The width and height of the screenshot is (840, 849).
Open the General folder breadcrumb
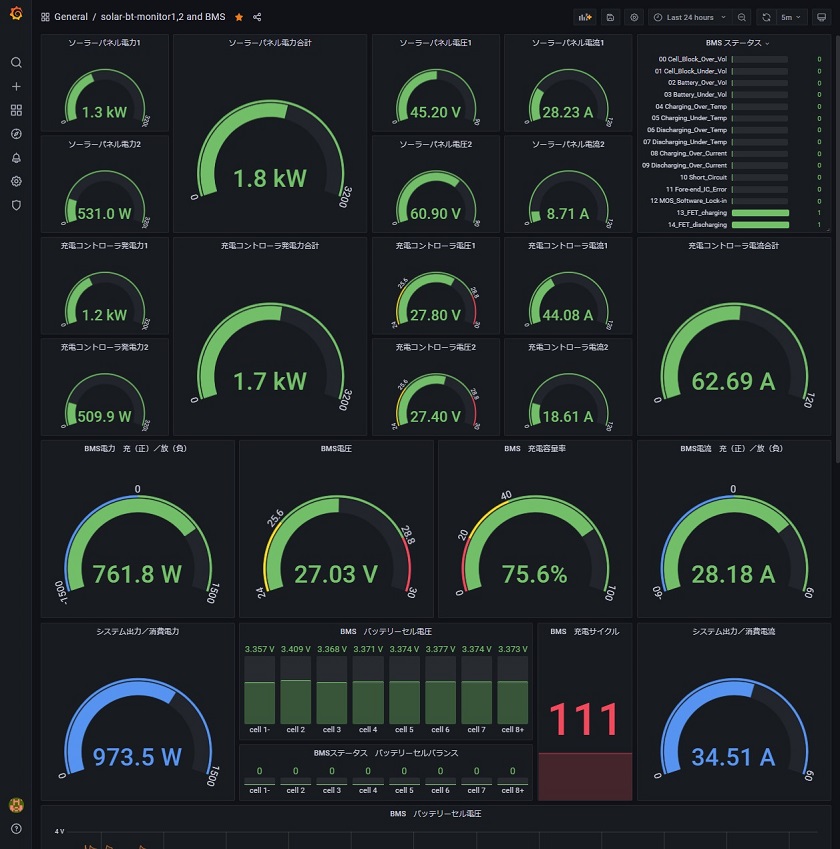point(71,17)
